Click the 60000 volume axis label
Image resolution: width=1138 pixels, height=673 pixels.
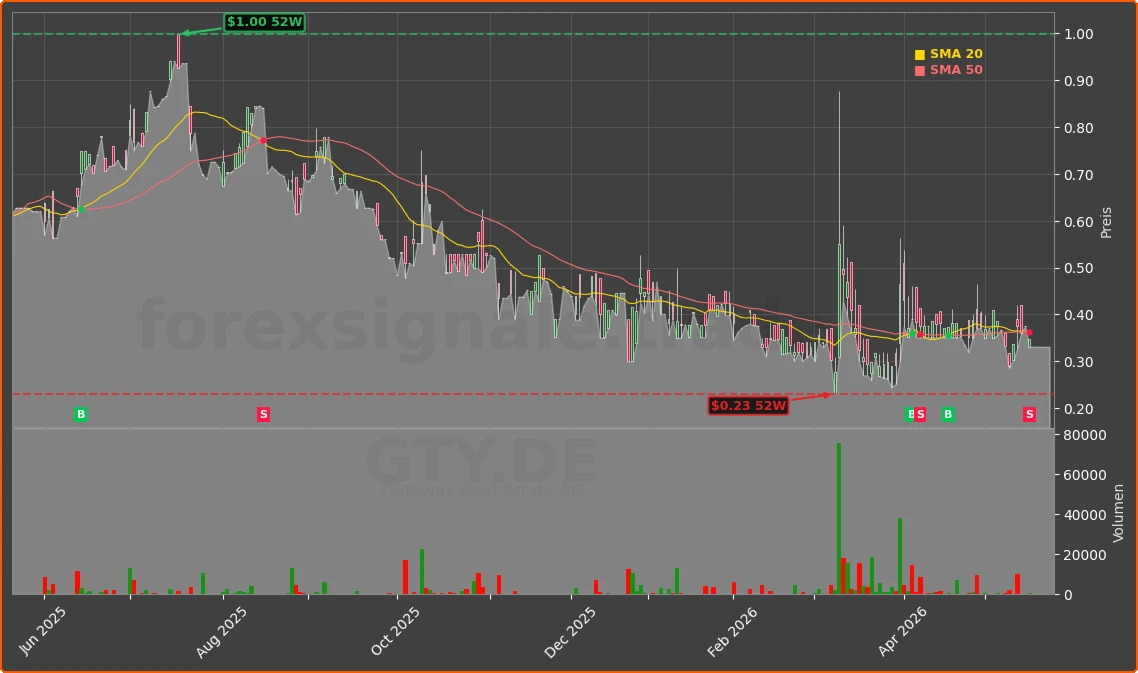point(1085,476)
